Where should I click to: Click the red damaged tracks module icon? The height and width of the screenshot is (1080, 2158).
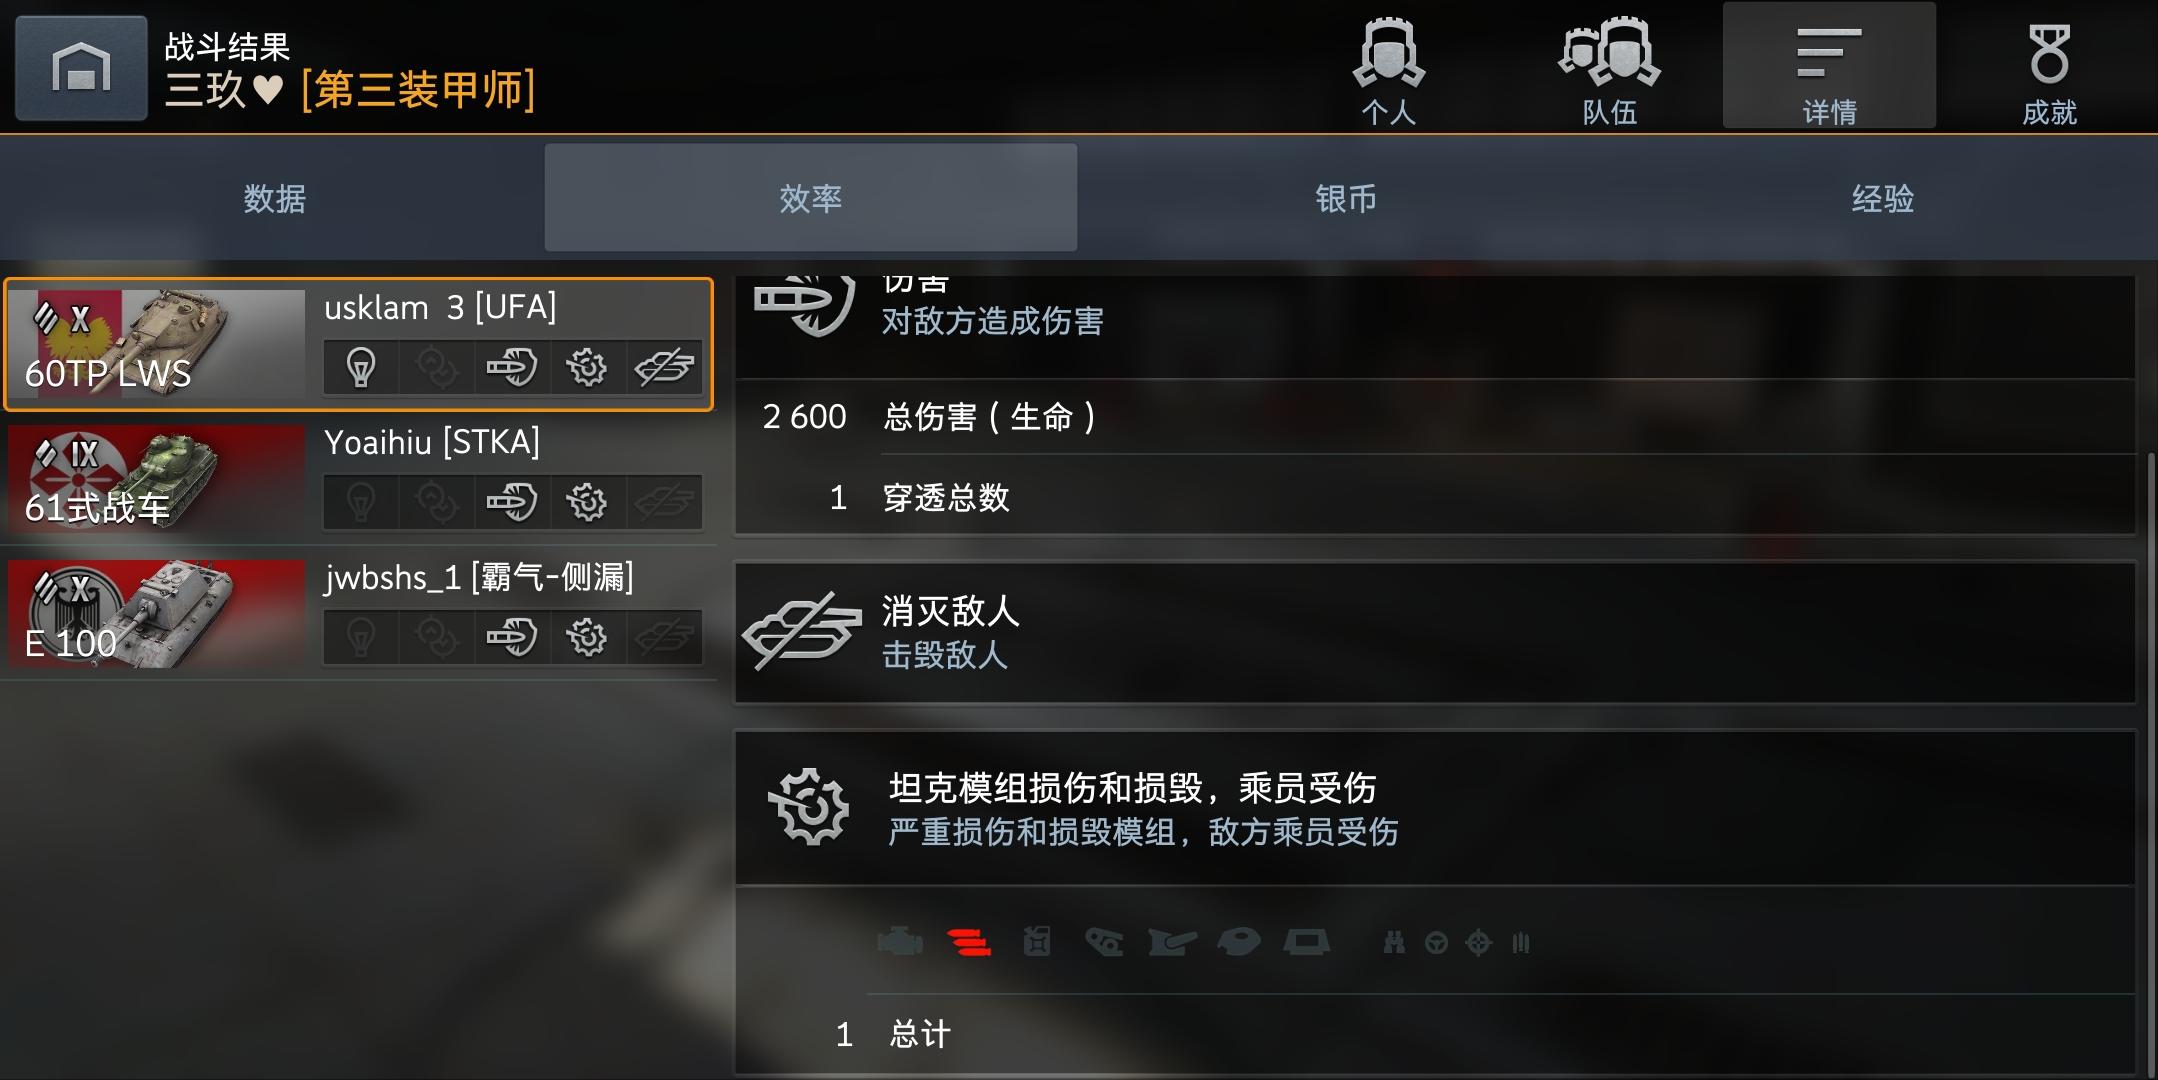click(x=968, y=942)
